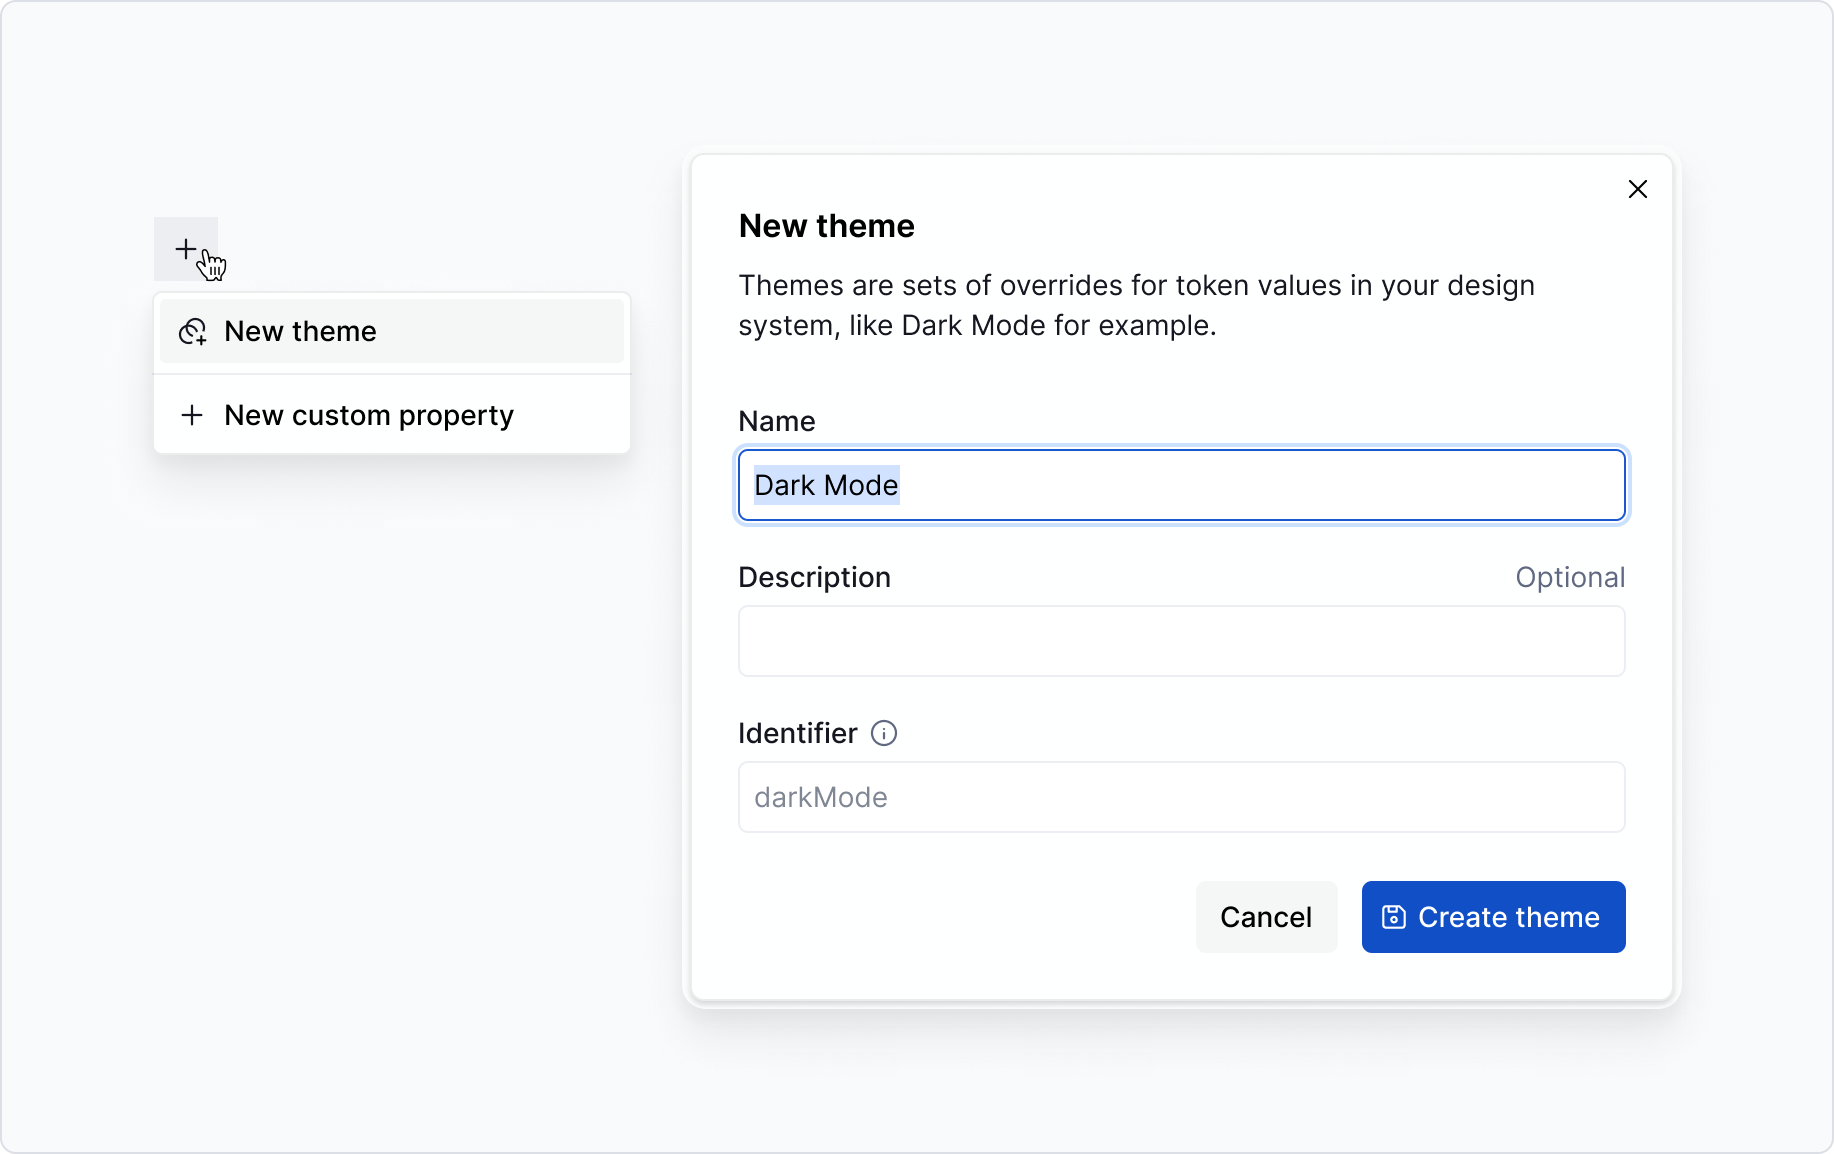Screen dimensions: 1834x1154
Task: Open the add menu via the plus button
Action: tap(188, 249)
